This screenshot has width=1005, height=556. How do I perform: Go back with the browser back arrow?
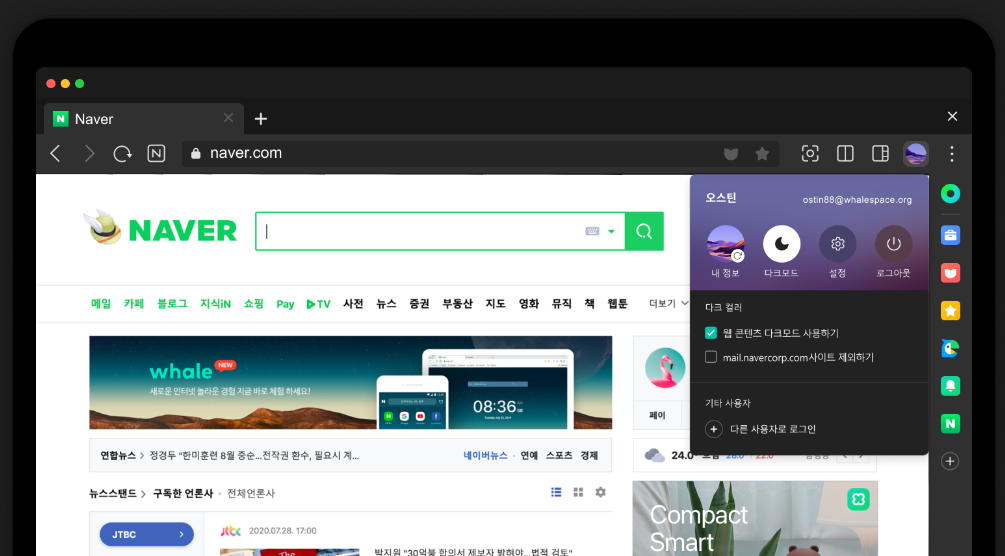pos(56,153)
